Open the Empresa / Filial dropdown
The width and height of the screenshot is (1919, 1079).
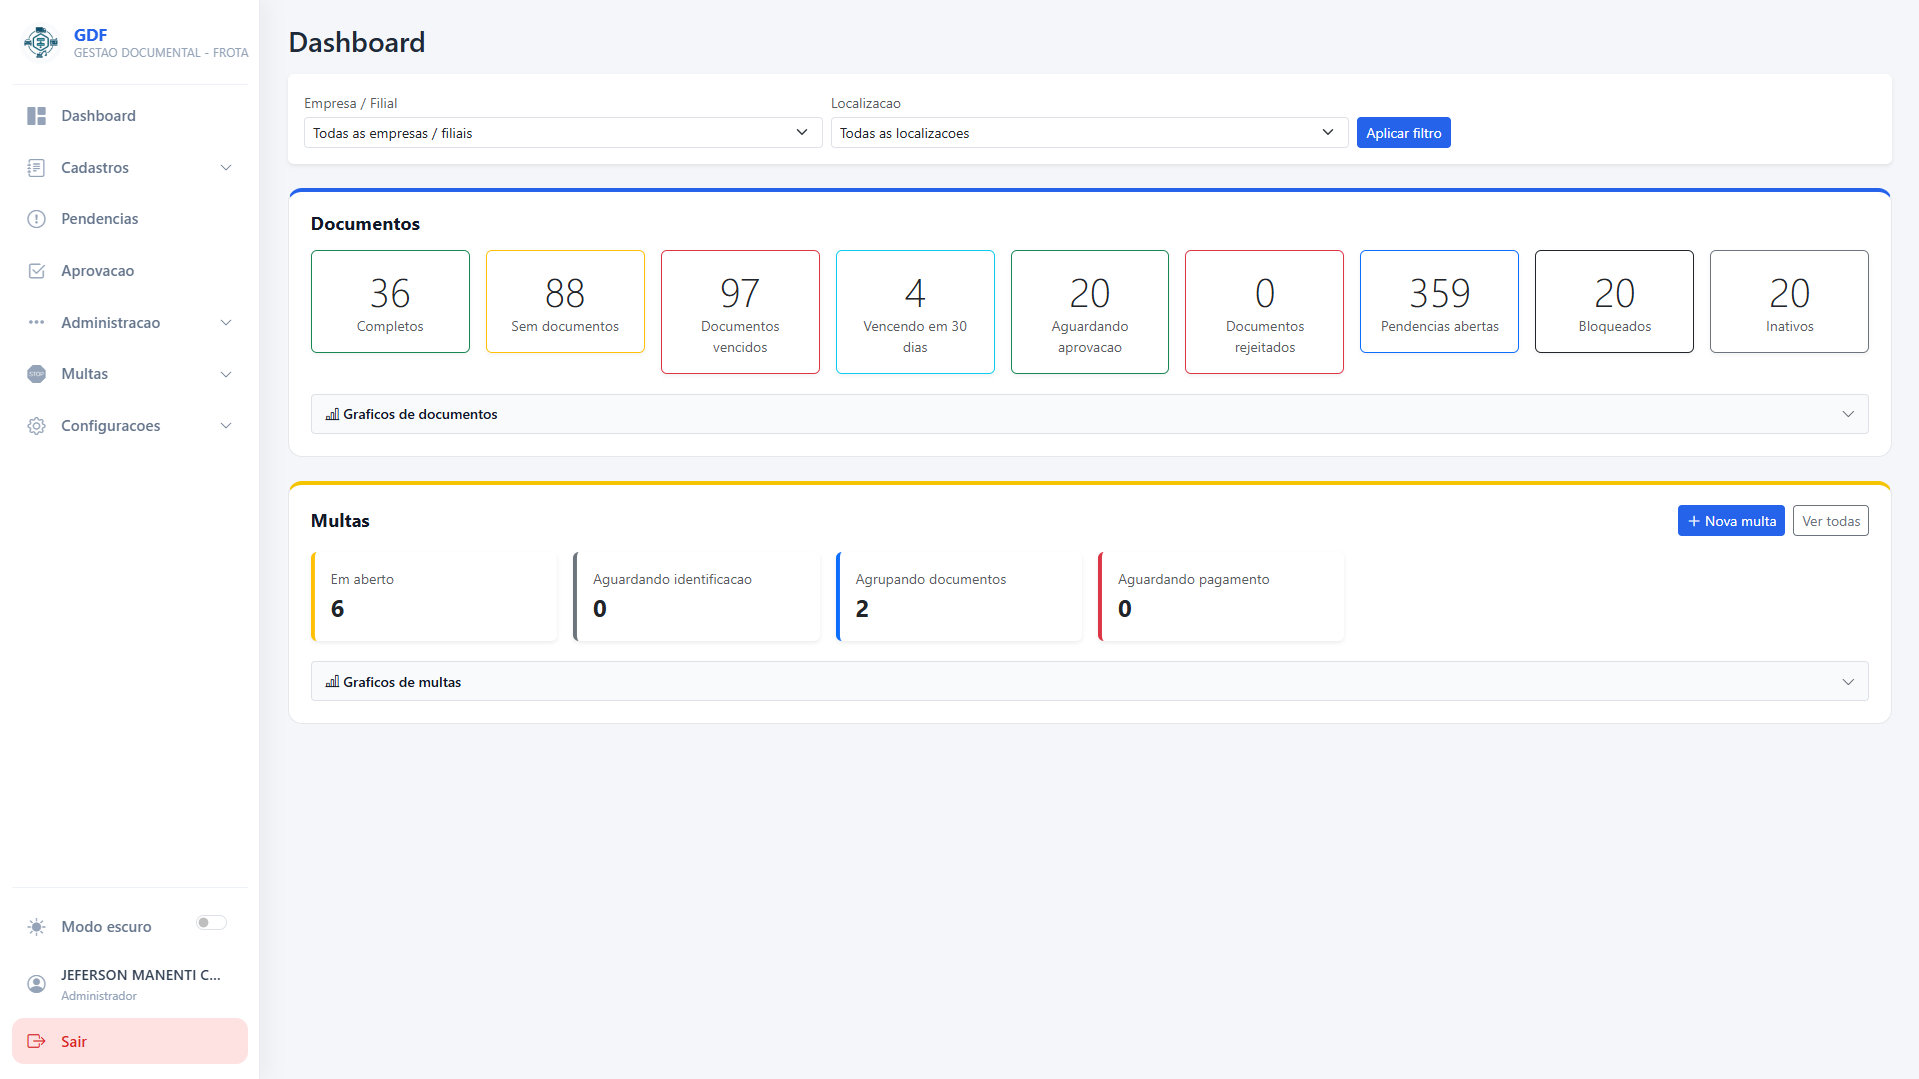(x=563, y=133)
